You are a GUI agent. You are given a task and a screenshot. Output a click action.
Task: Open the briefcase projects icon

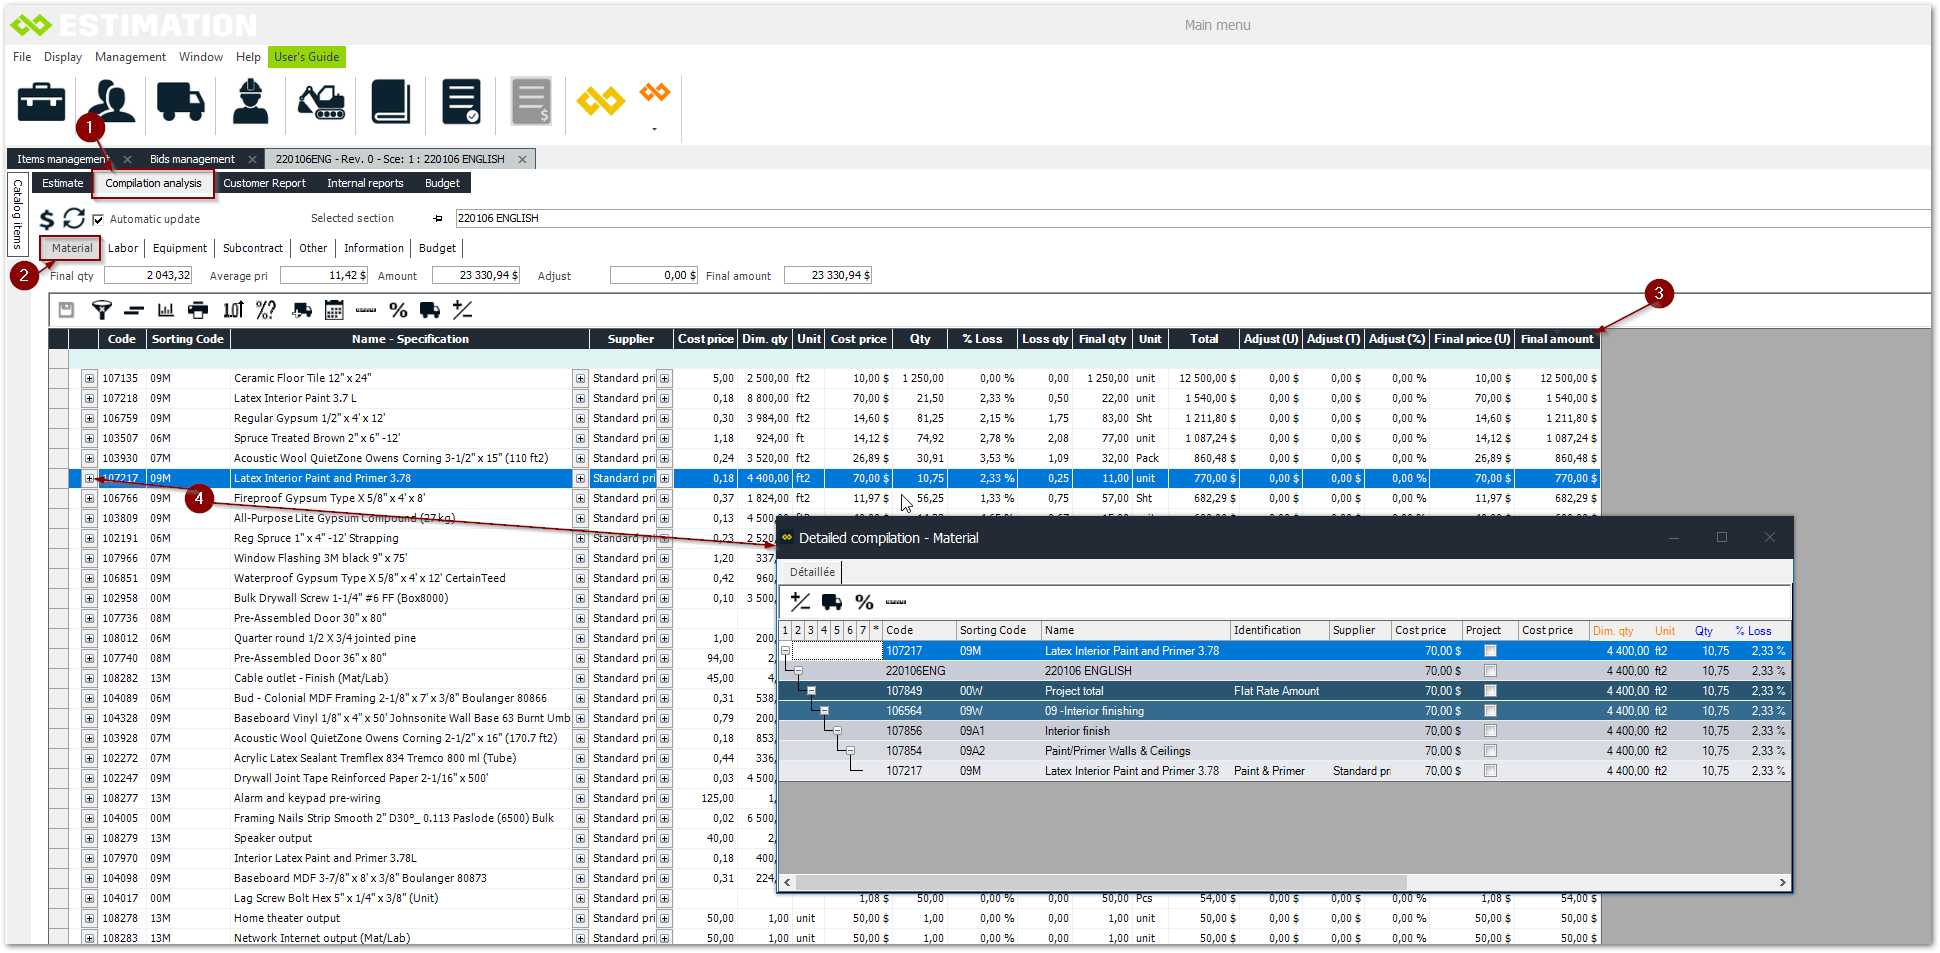pos(41,102)
